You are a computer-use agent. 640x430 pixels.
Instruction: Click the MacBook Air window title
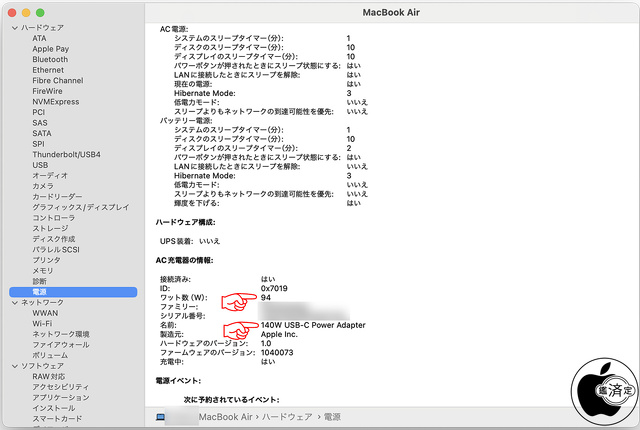click(x=391, y=13)
